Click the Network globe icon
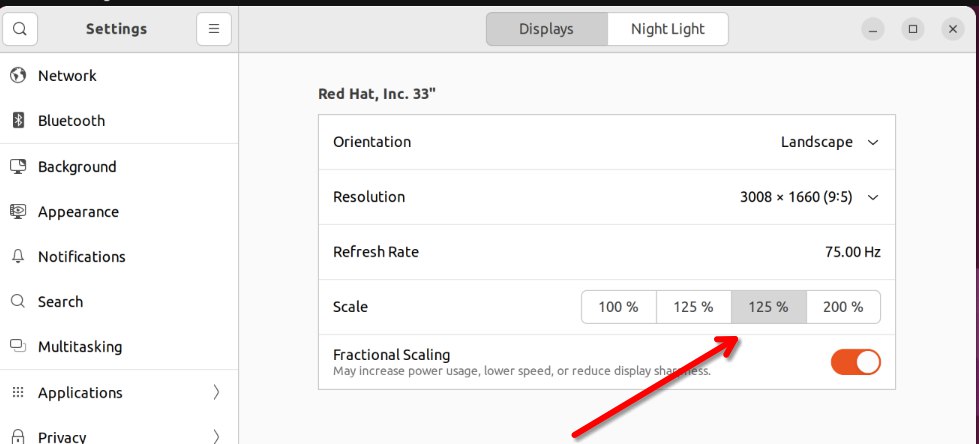The height and width of the screenshot is (444, 979). click(x=18, y=76)
